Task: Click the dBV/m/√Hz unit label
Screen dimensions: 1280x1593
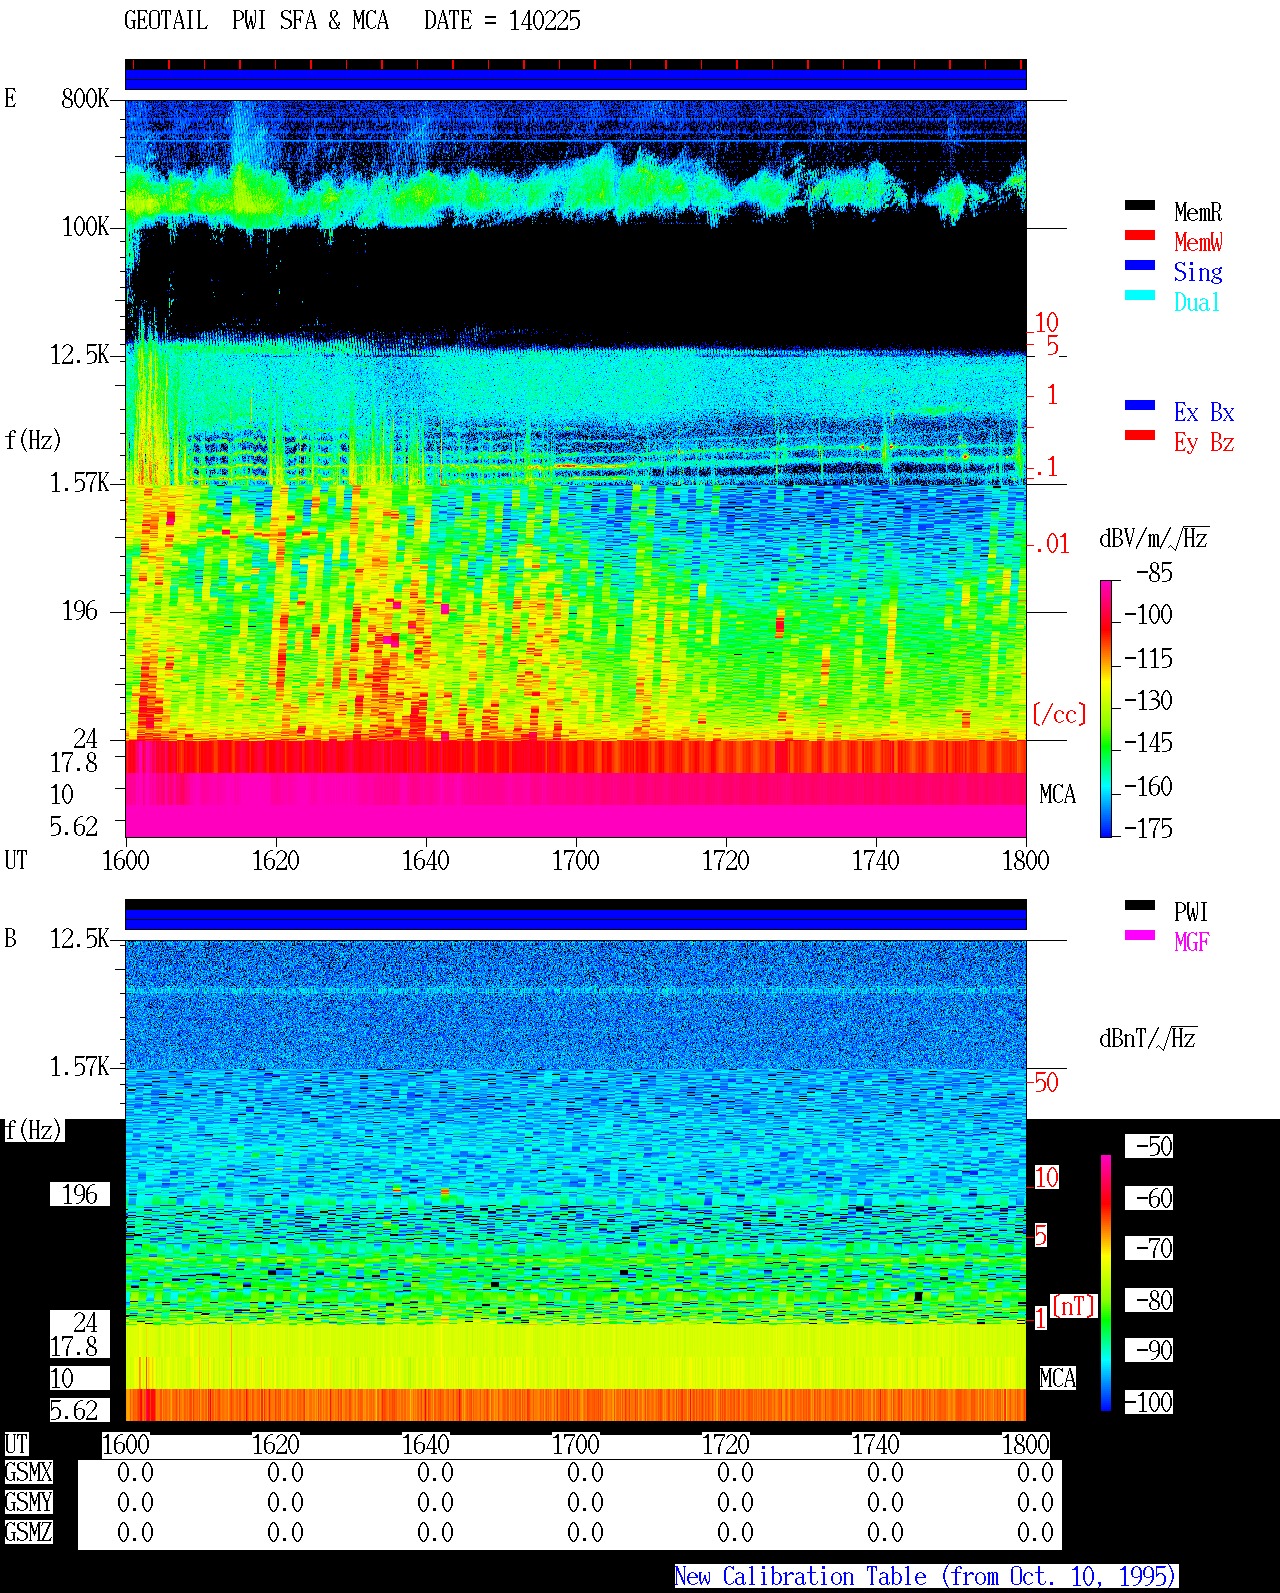Action: point(1154,539)
